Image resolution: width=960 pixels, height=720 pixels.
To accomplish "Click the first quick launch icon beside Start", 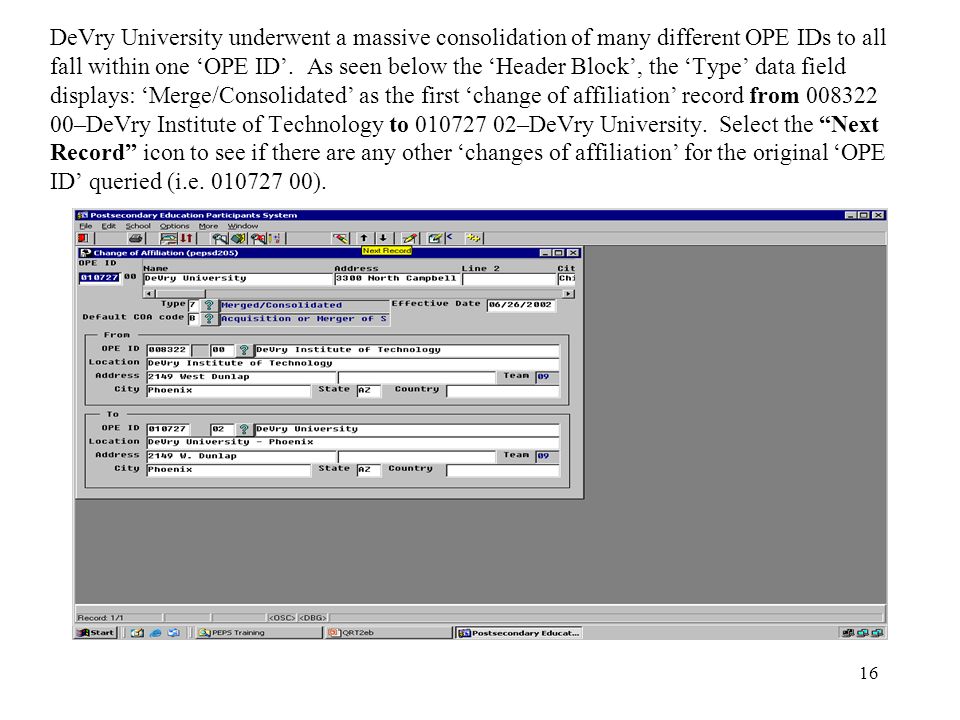I will 137,632.
